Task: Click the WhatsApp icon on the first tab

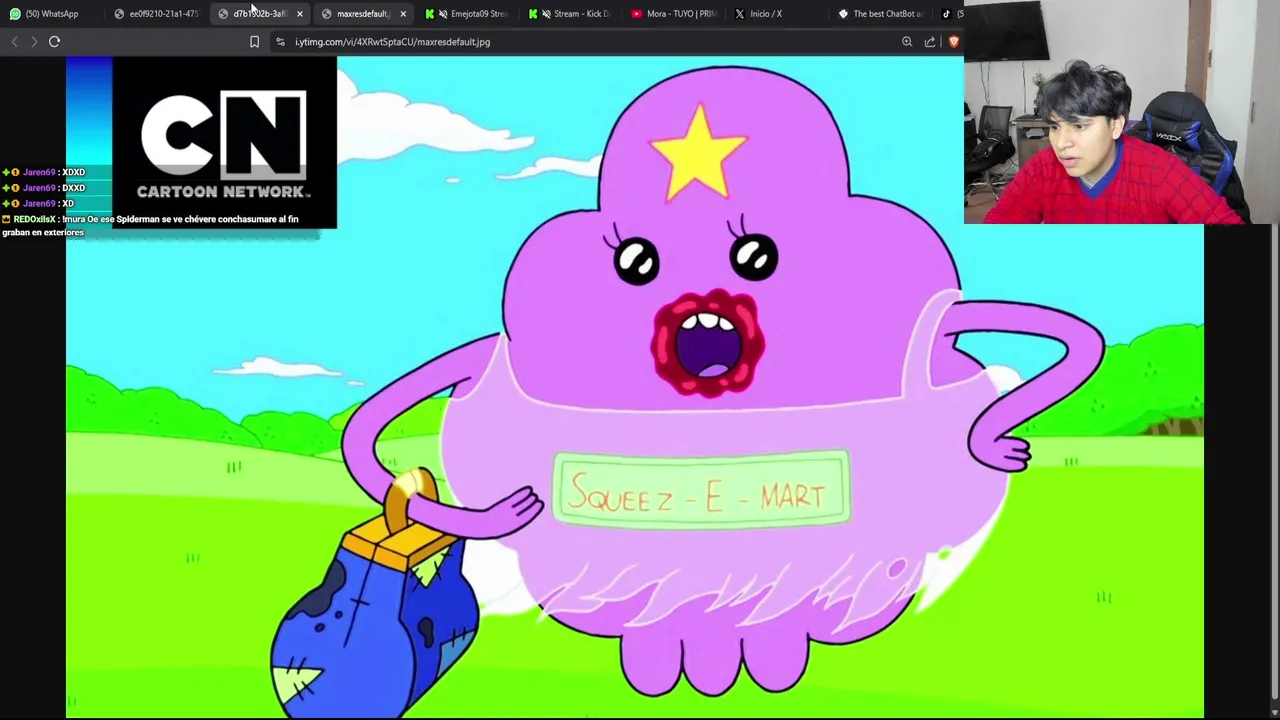Action: (x=15, y=14)
